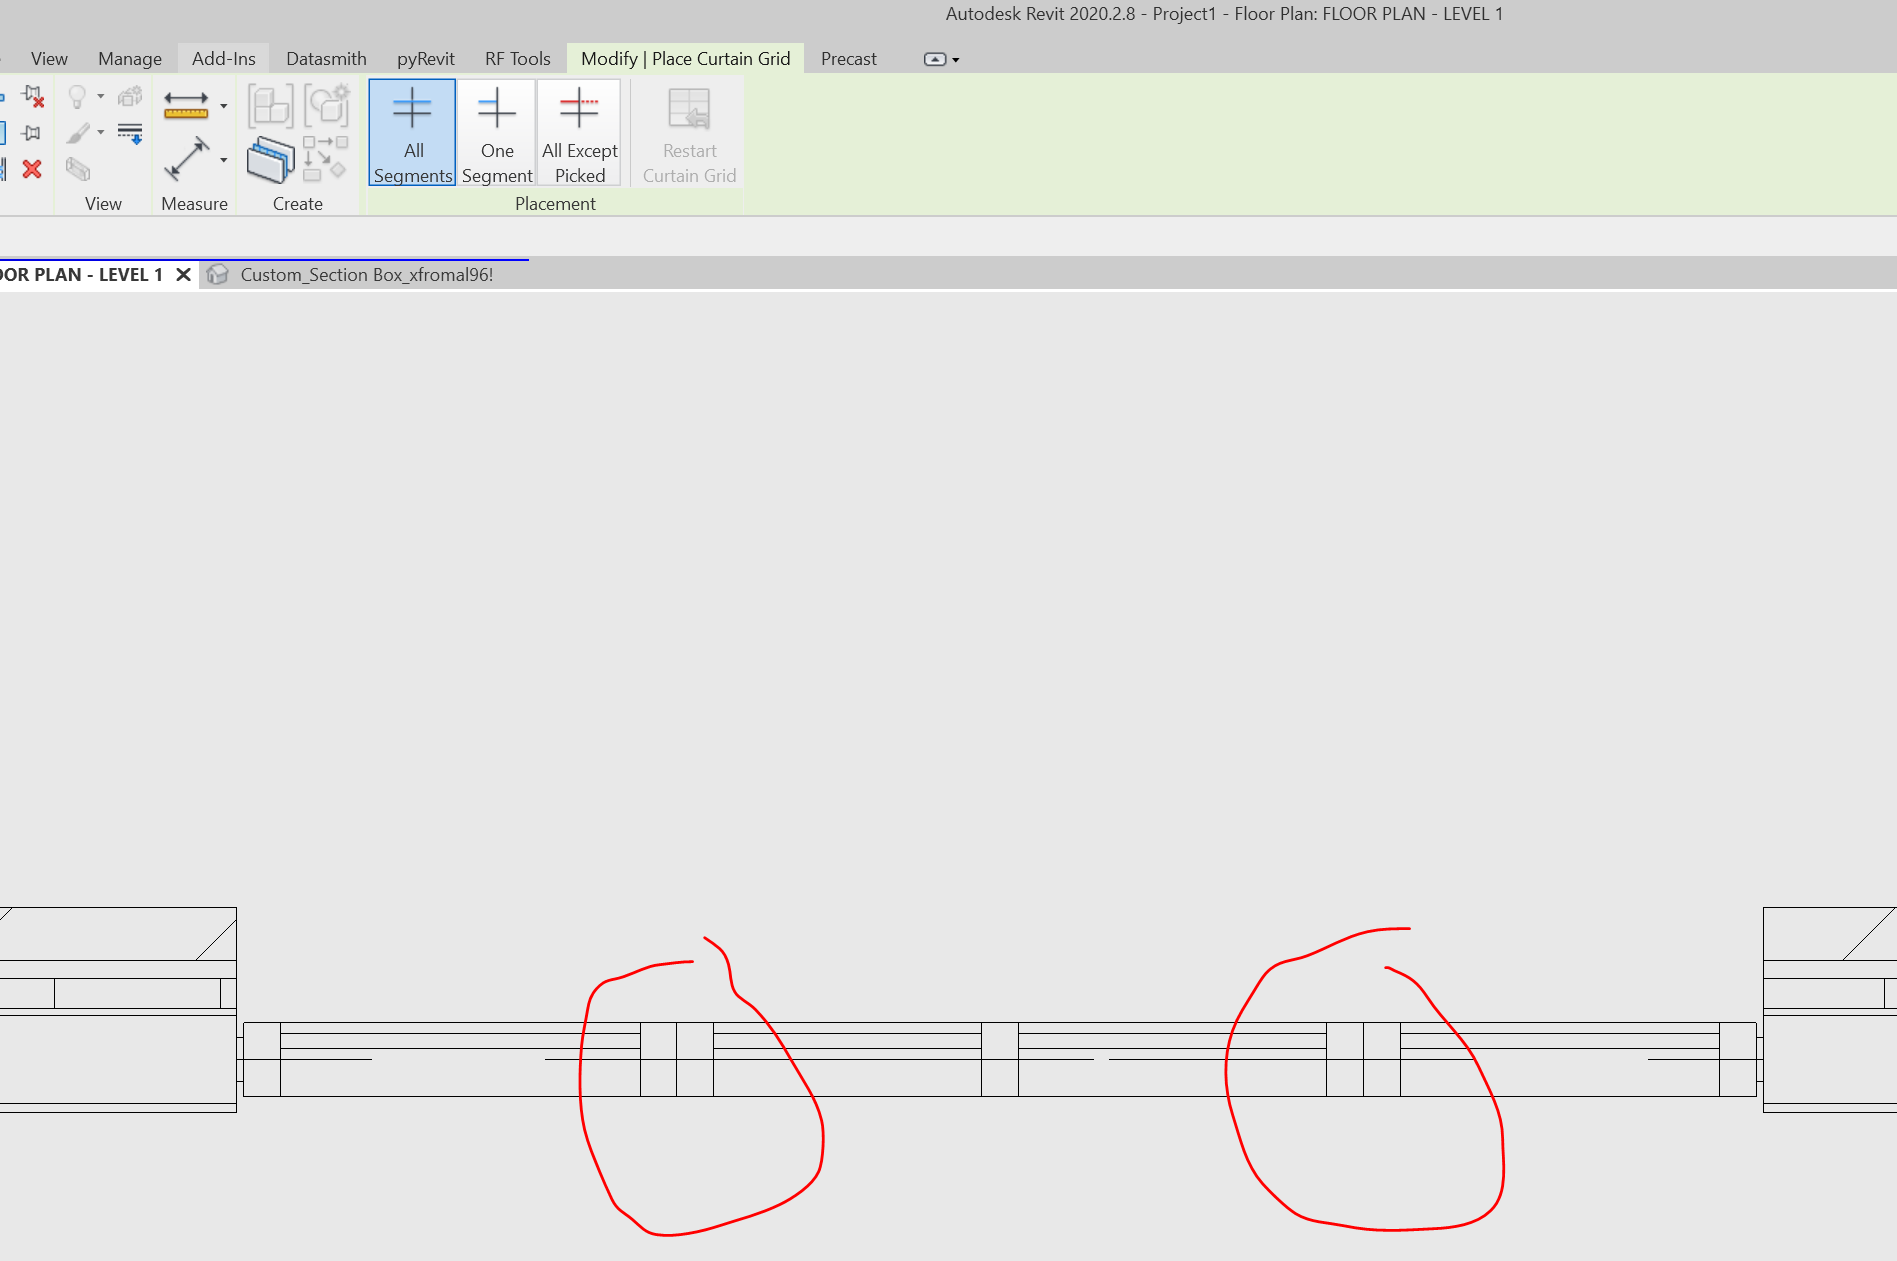Viewport: 1897px width, 1261px height.
Task: Select the Create Assembly tool
Action: 328,104
